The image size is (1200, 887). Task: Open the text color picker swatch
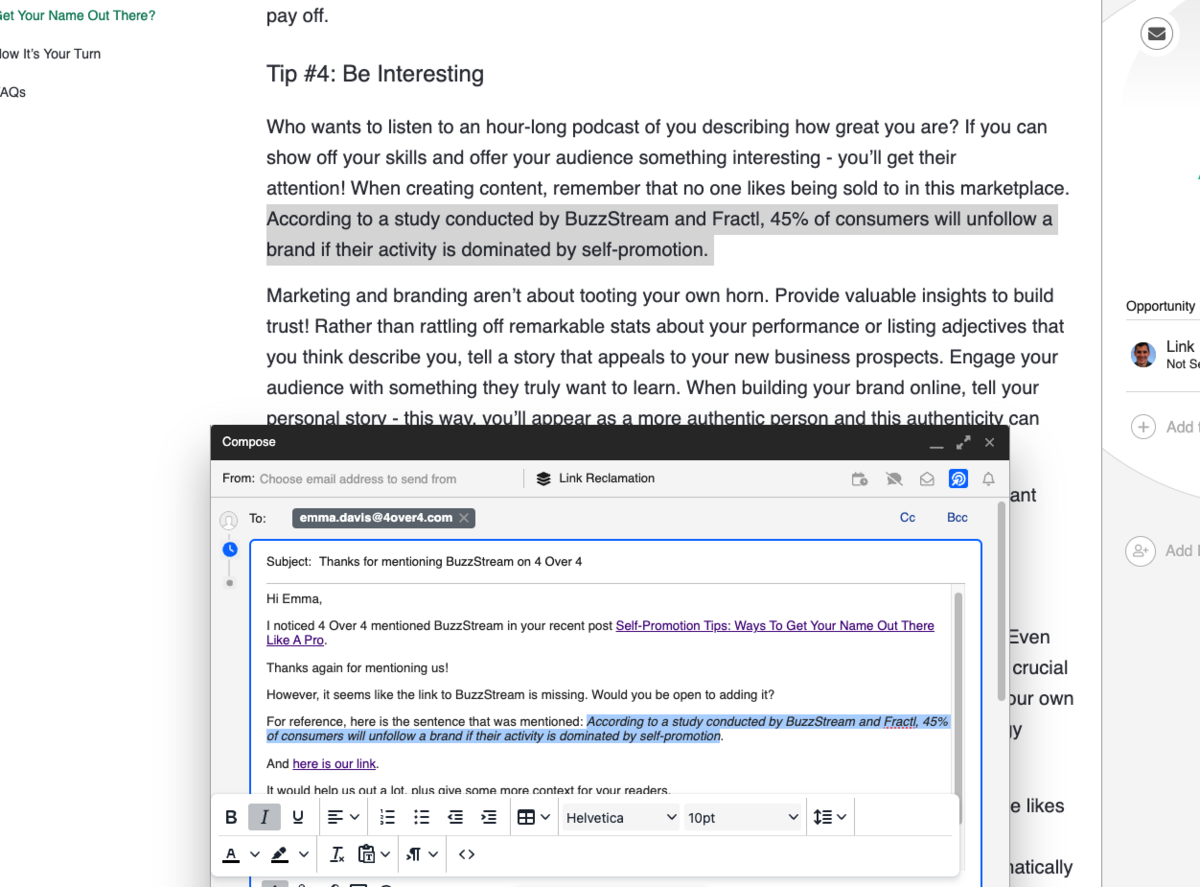coord(231,854)
